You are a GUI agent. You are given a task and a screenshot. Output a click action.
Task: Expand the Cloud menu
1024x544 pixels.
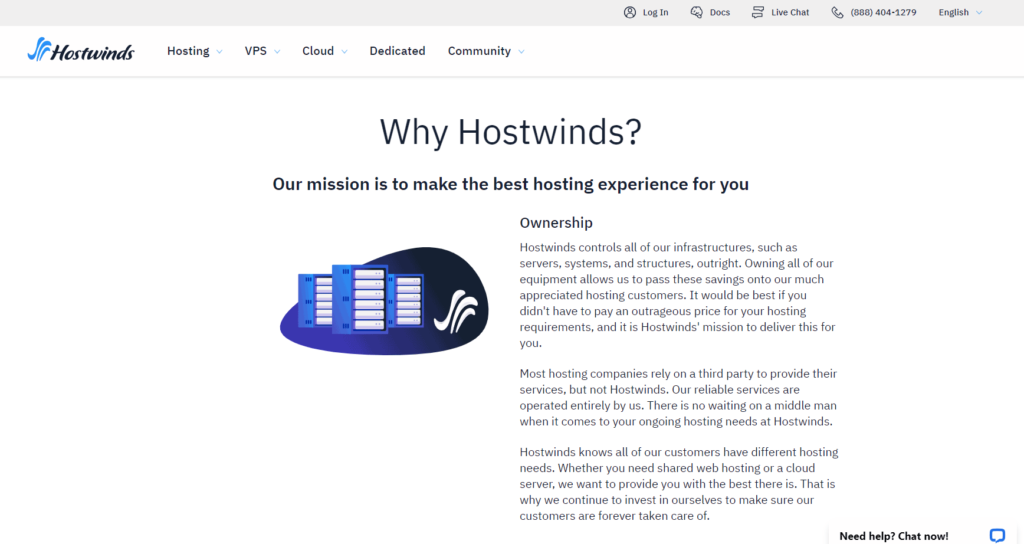click(325, 51)
